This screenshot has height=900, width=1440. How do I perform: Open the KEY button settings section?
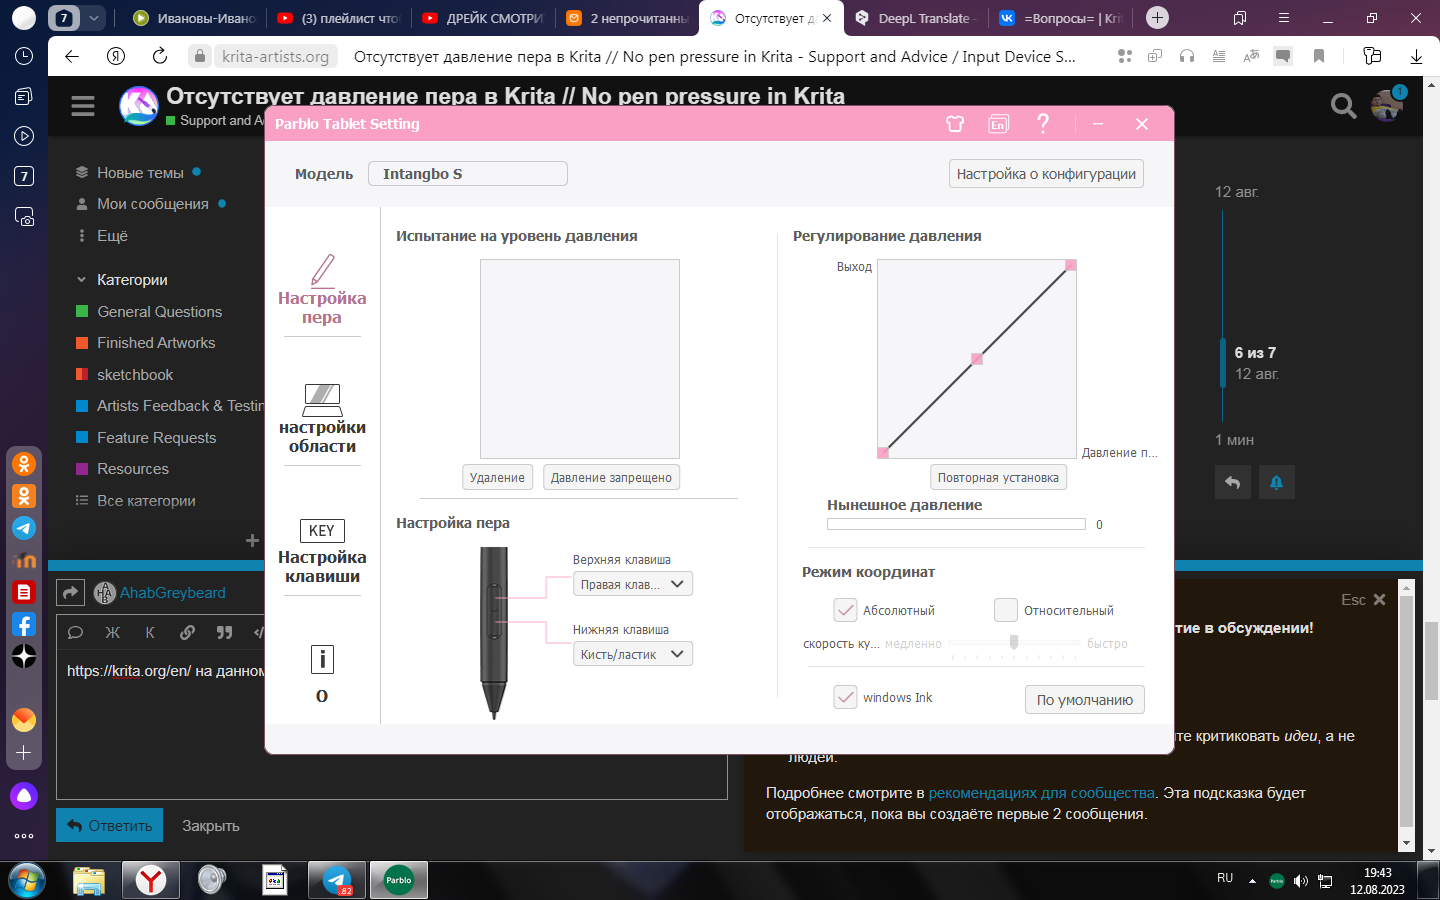322,548
